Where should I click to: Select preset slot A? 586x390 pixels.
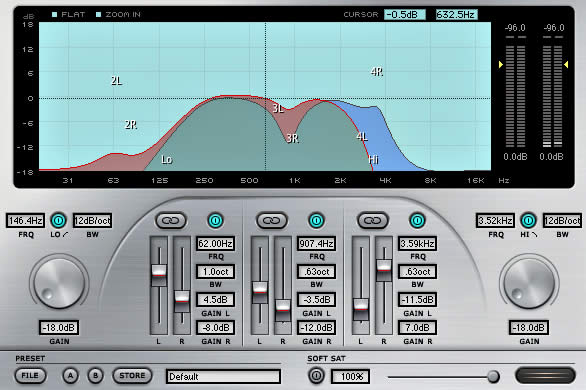click(x=70, y=375)
